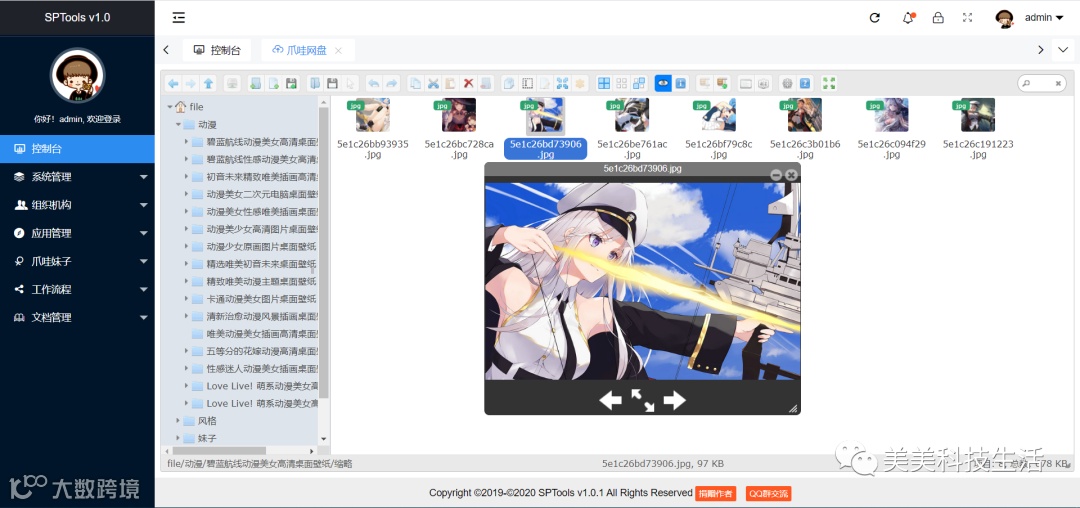Show previous image in preview window
This screenshot has width=1080, height=508.
coord(610,400)
